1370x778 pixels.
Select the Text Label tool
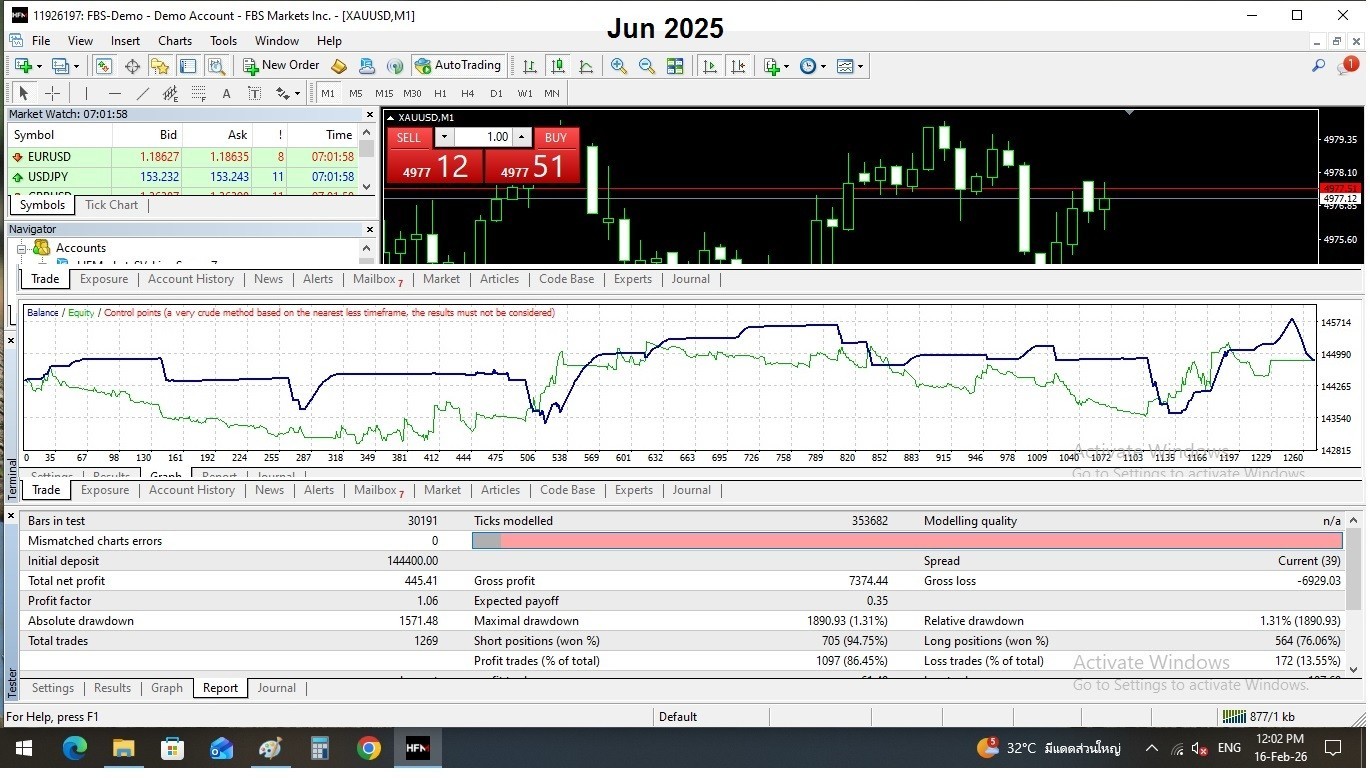pos(255,93)
